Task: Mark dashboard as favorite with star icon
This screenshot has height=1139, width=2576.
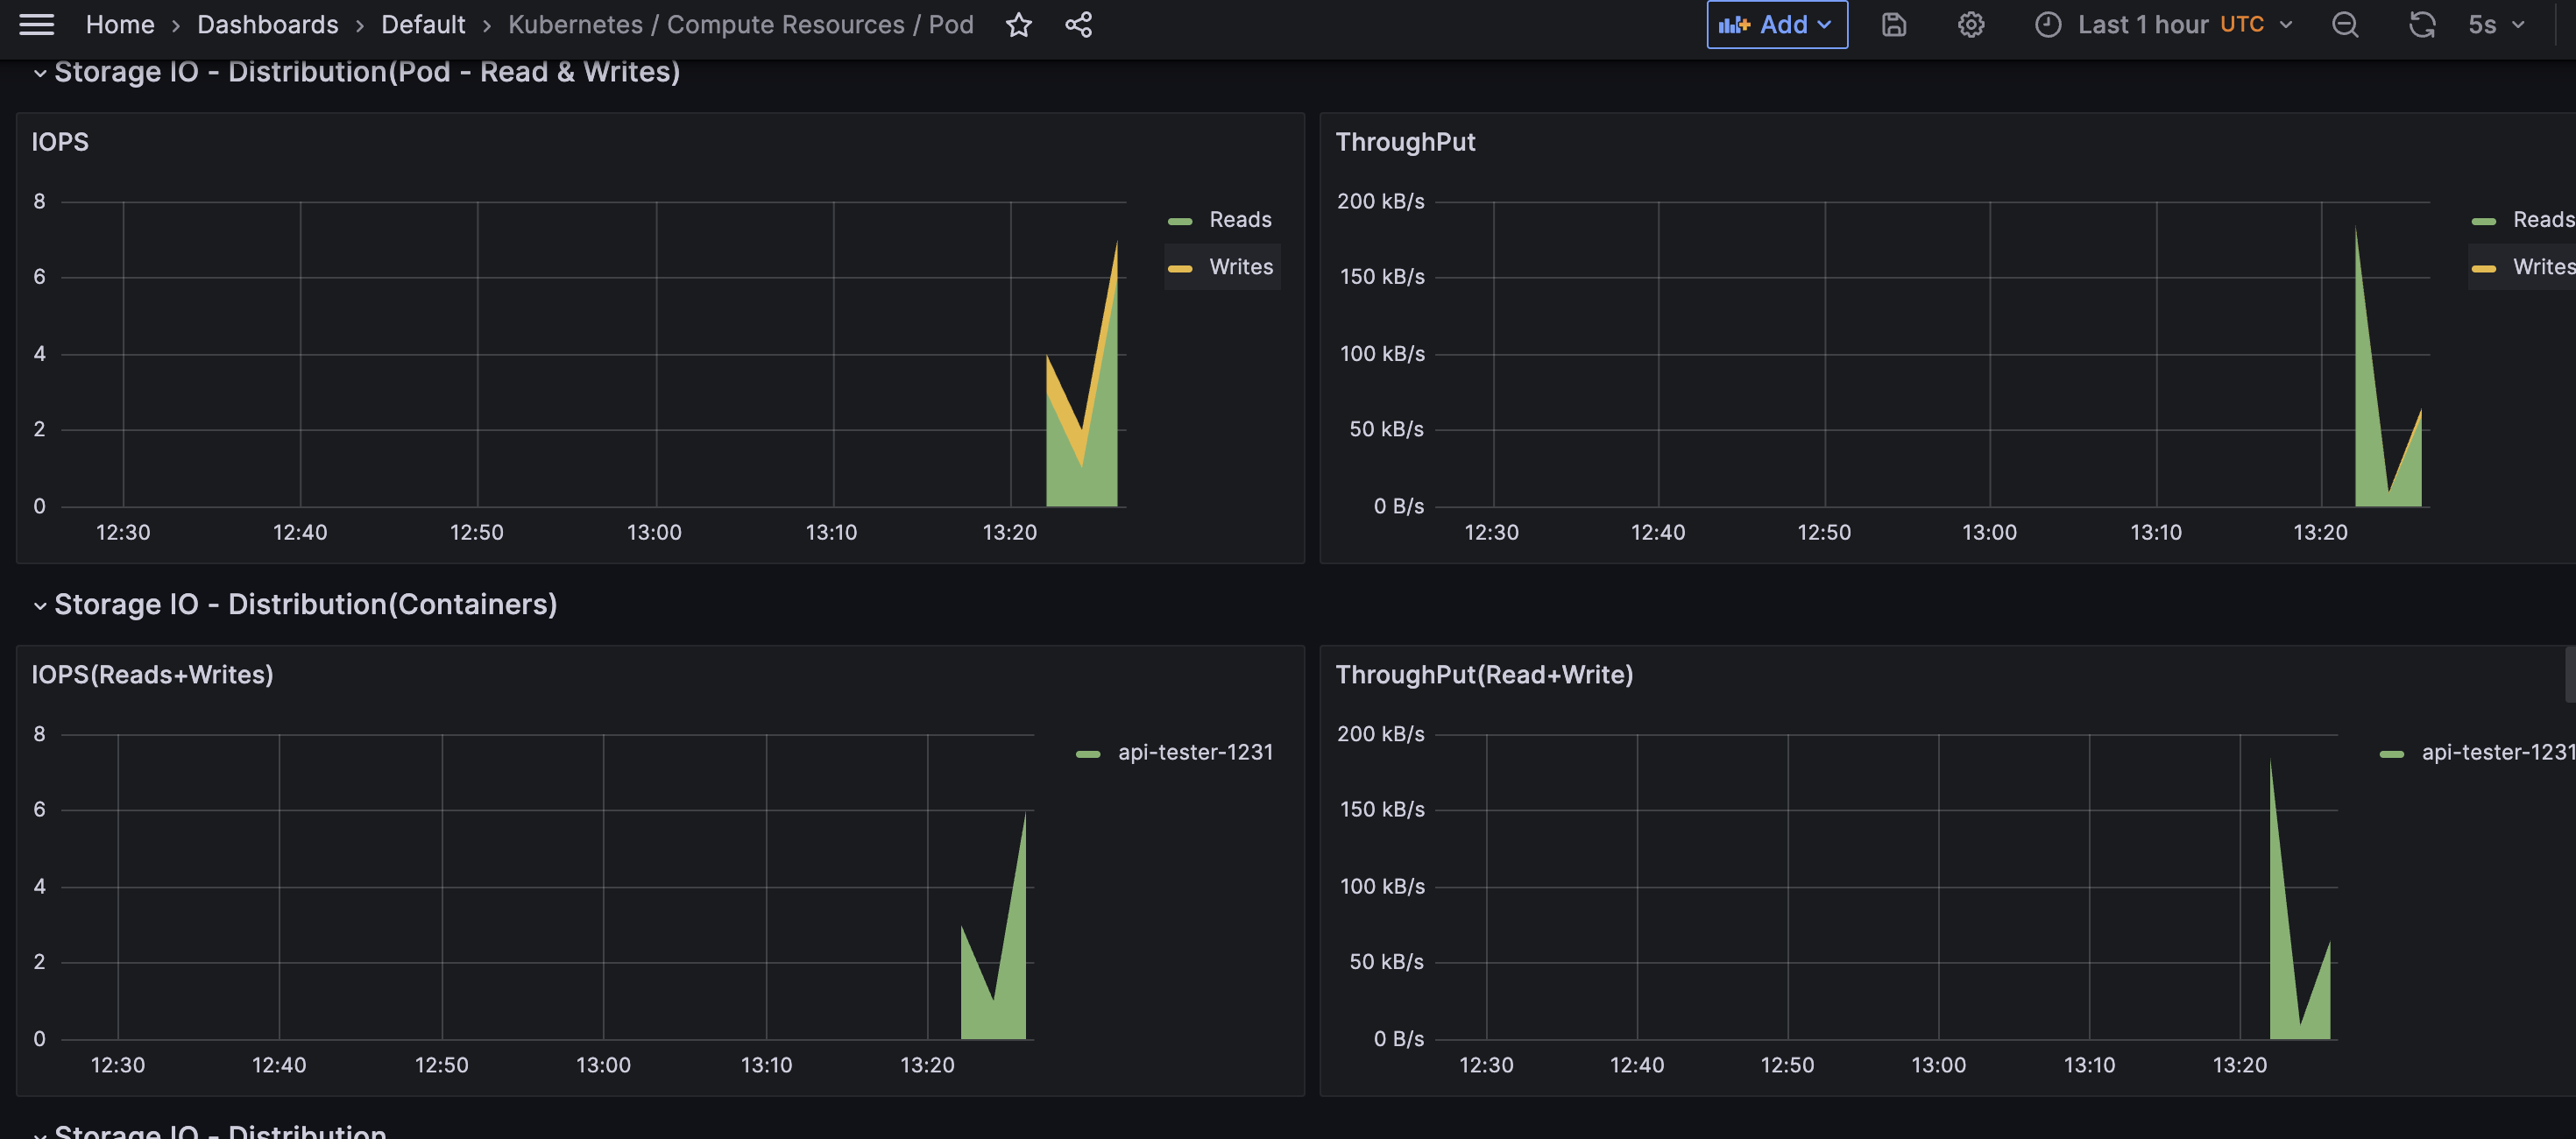Action: [x=1018, y=24]
